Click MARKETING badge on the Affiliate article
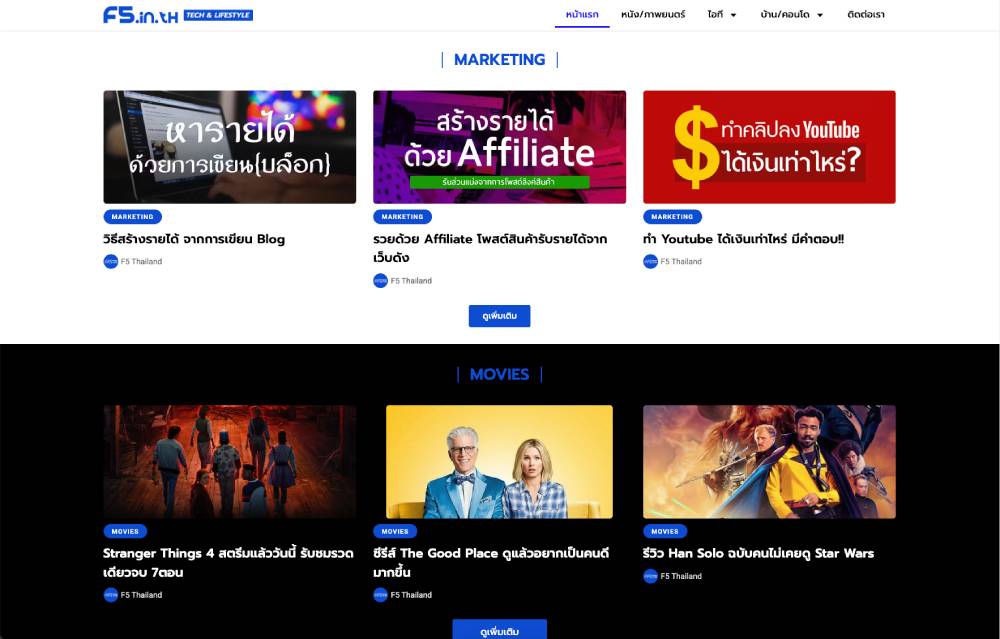Screen dimensions: 1000x639 coord(402,217)
